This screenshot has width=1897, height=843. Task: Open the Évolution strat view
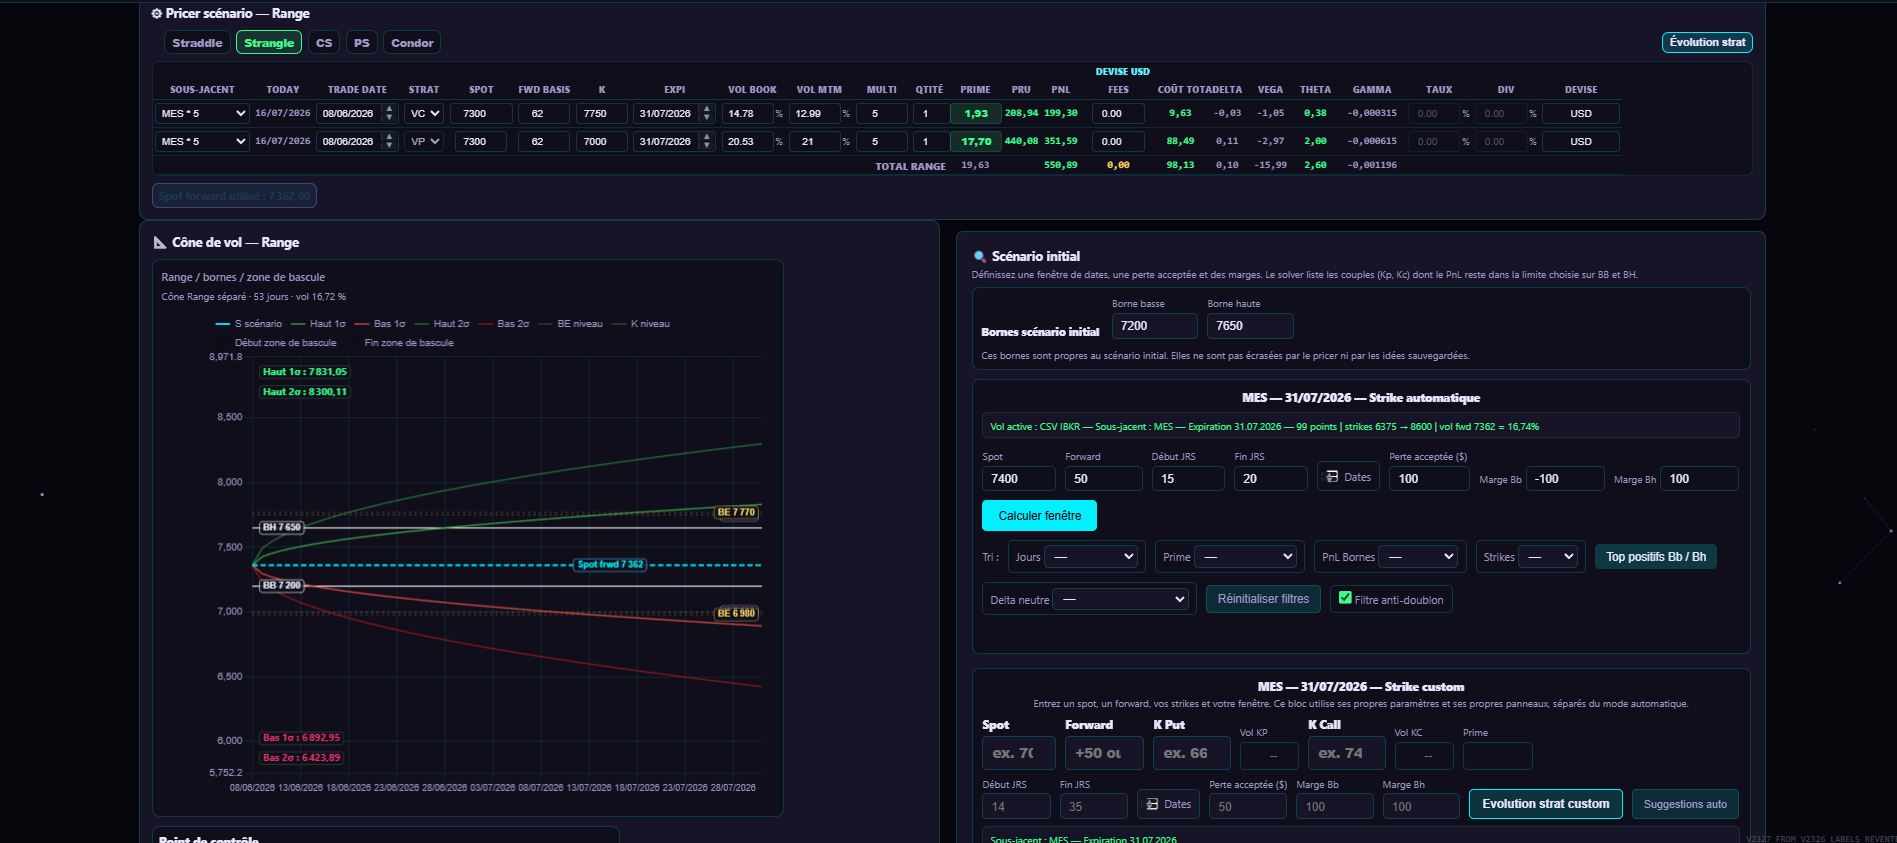1707,42
